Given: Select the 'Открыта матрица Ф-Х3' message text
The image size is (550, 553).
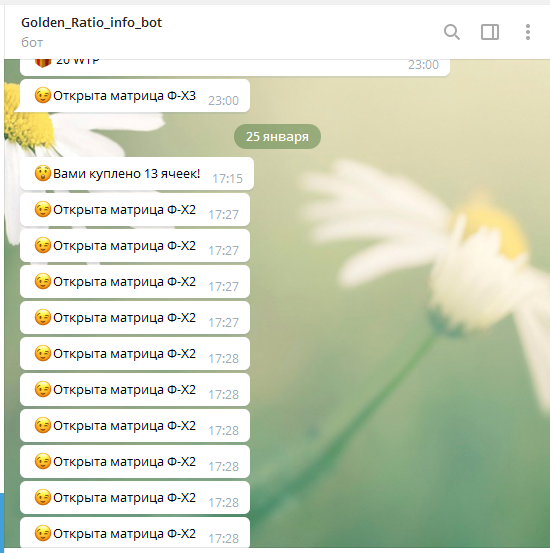Looking at the screenshot, I should 125,96.
